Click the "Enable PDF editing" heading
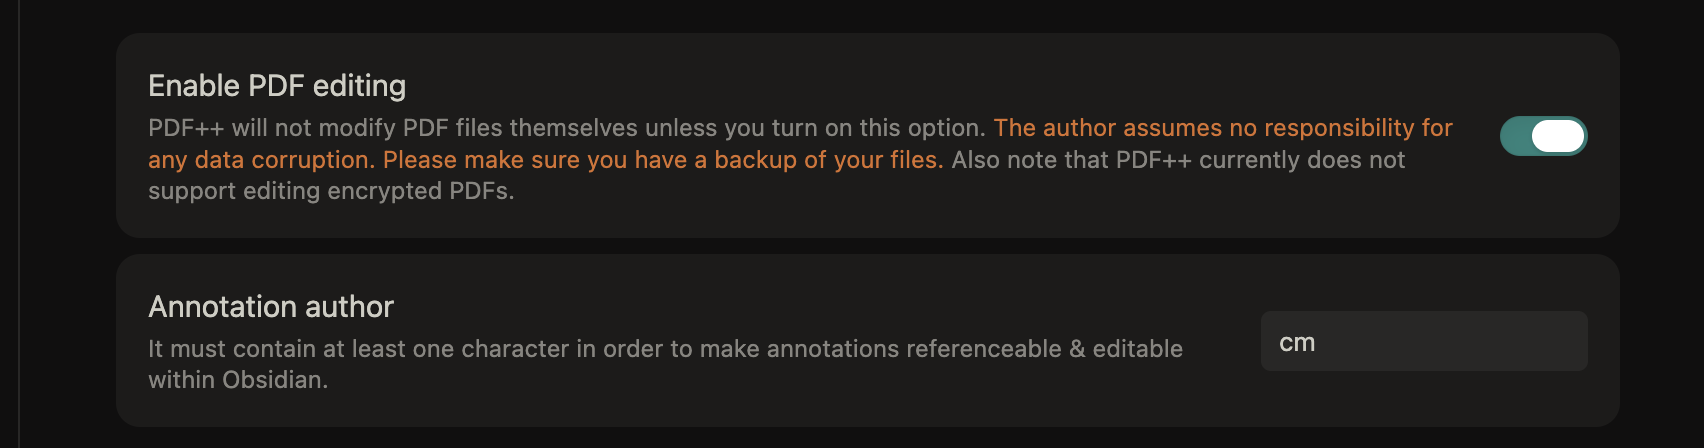The height and width of the screenshot is (448, 1704). pos(277,86)
